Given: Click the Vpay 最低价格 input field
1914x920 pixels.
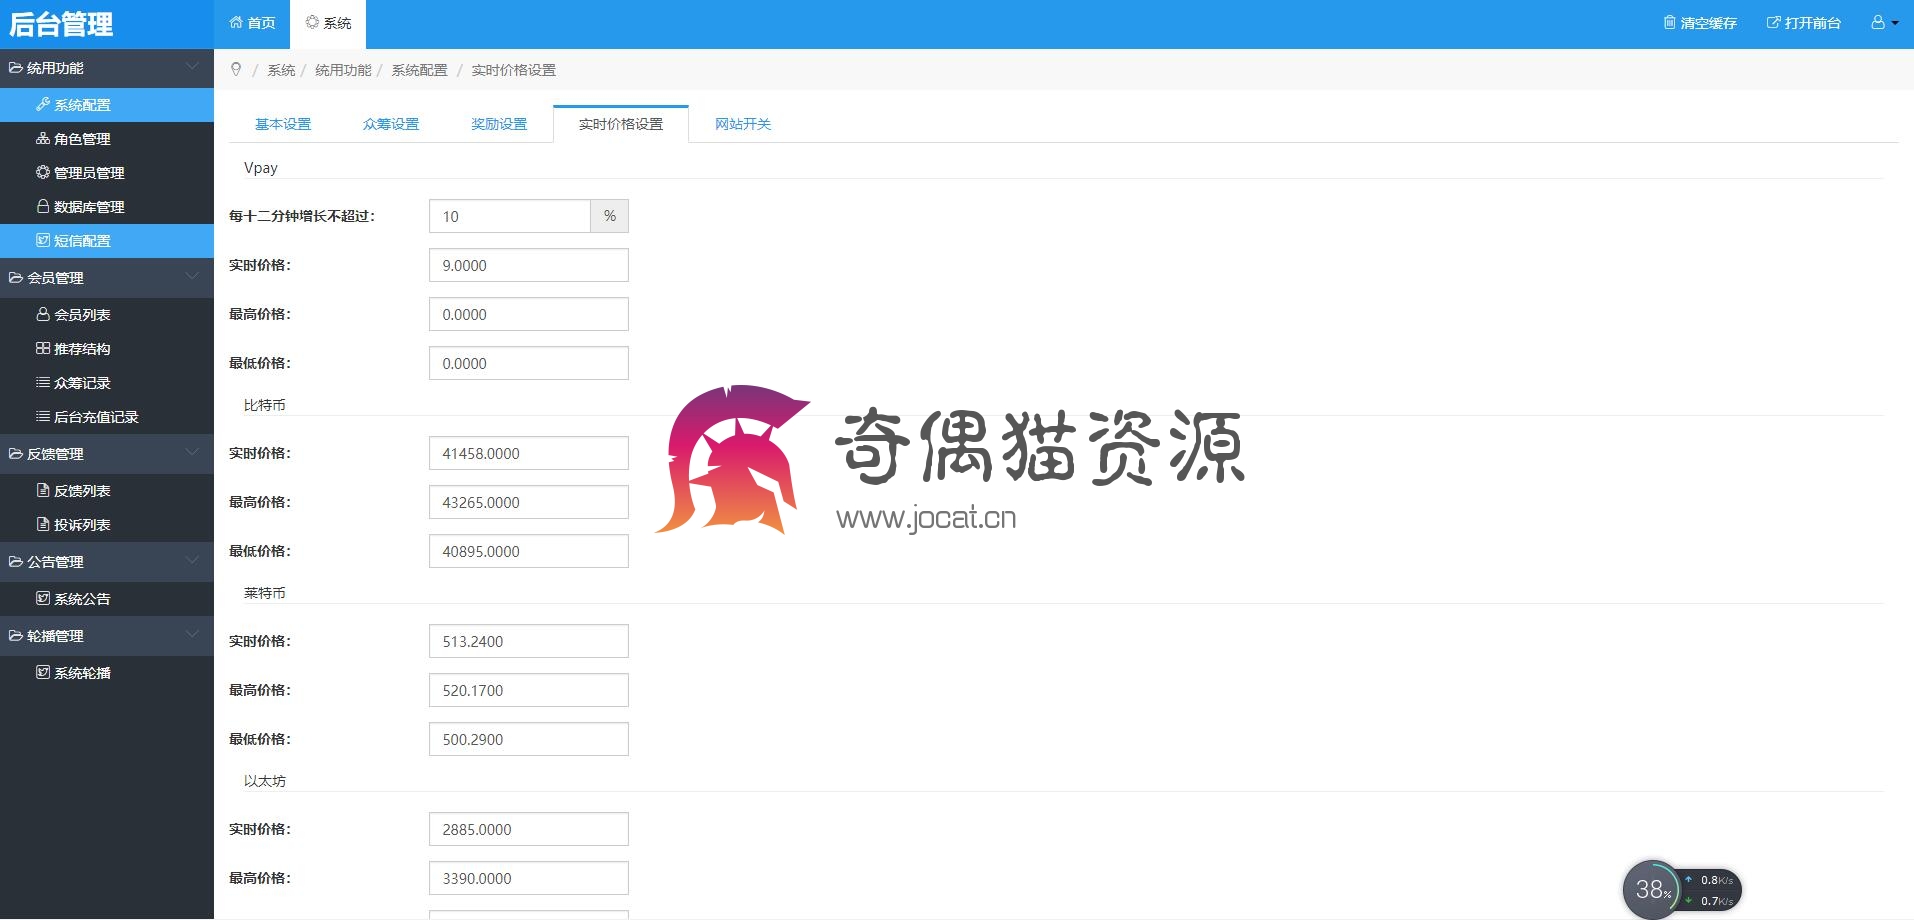Looking at the screenshot, I should pyautogui.click(x=529, y=363).
